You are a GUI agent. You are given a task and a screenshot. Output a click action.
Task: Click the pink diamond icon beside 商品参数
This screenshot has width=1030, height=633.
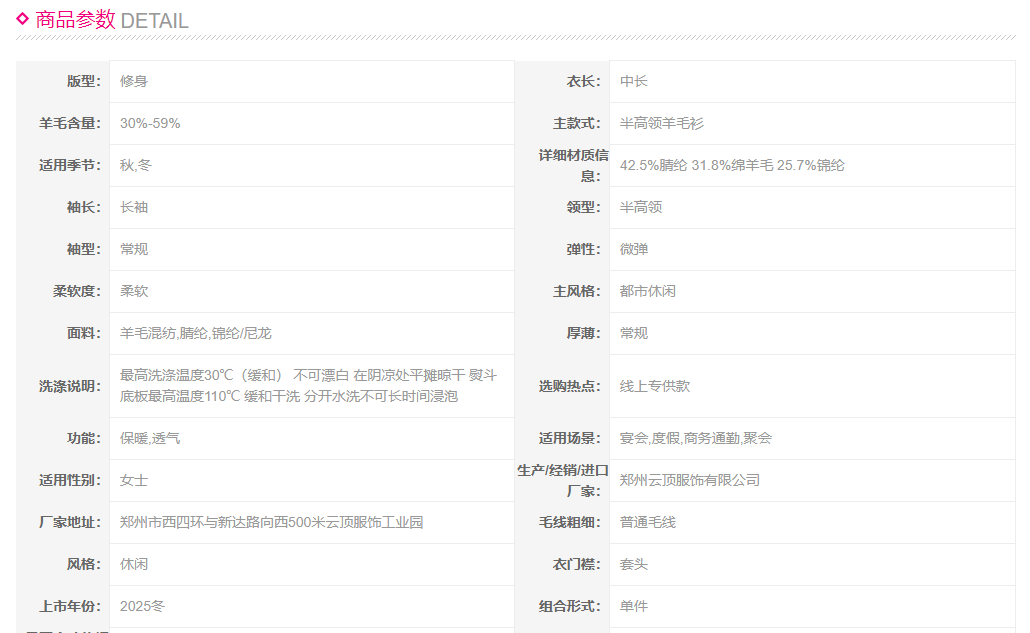tap(23, 18)
